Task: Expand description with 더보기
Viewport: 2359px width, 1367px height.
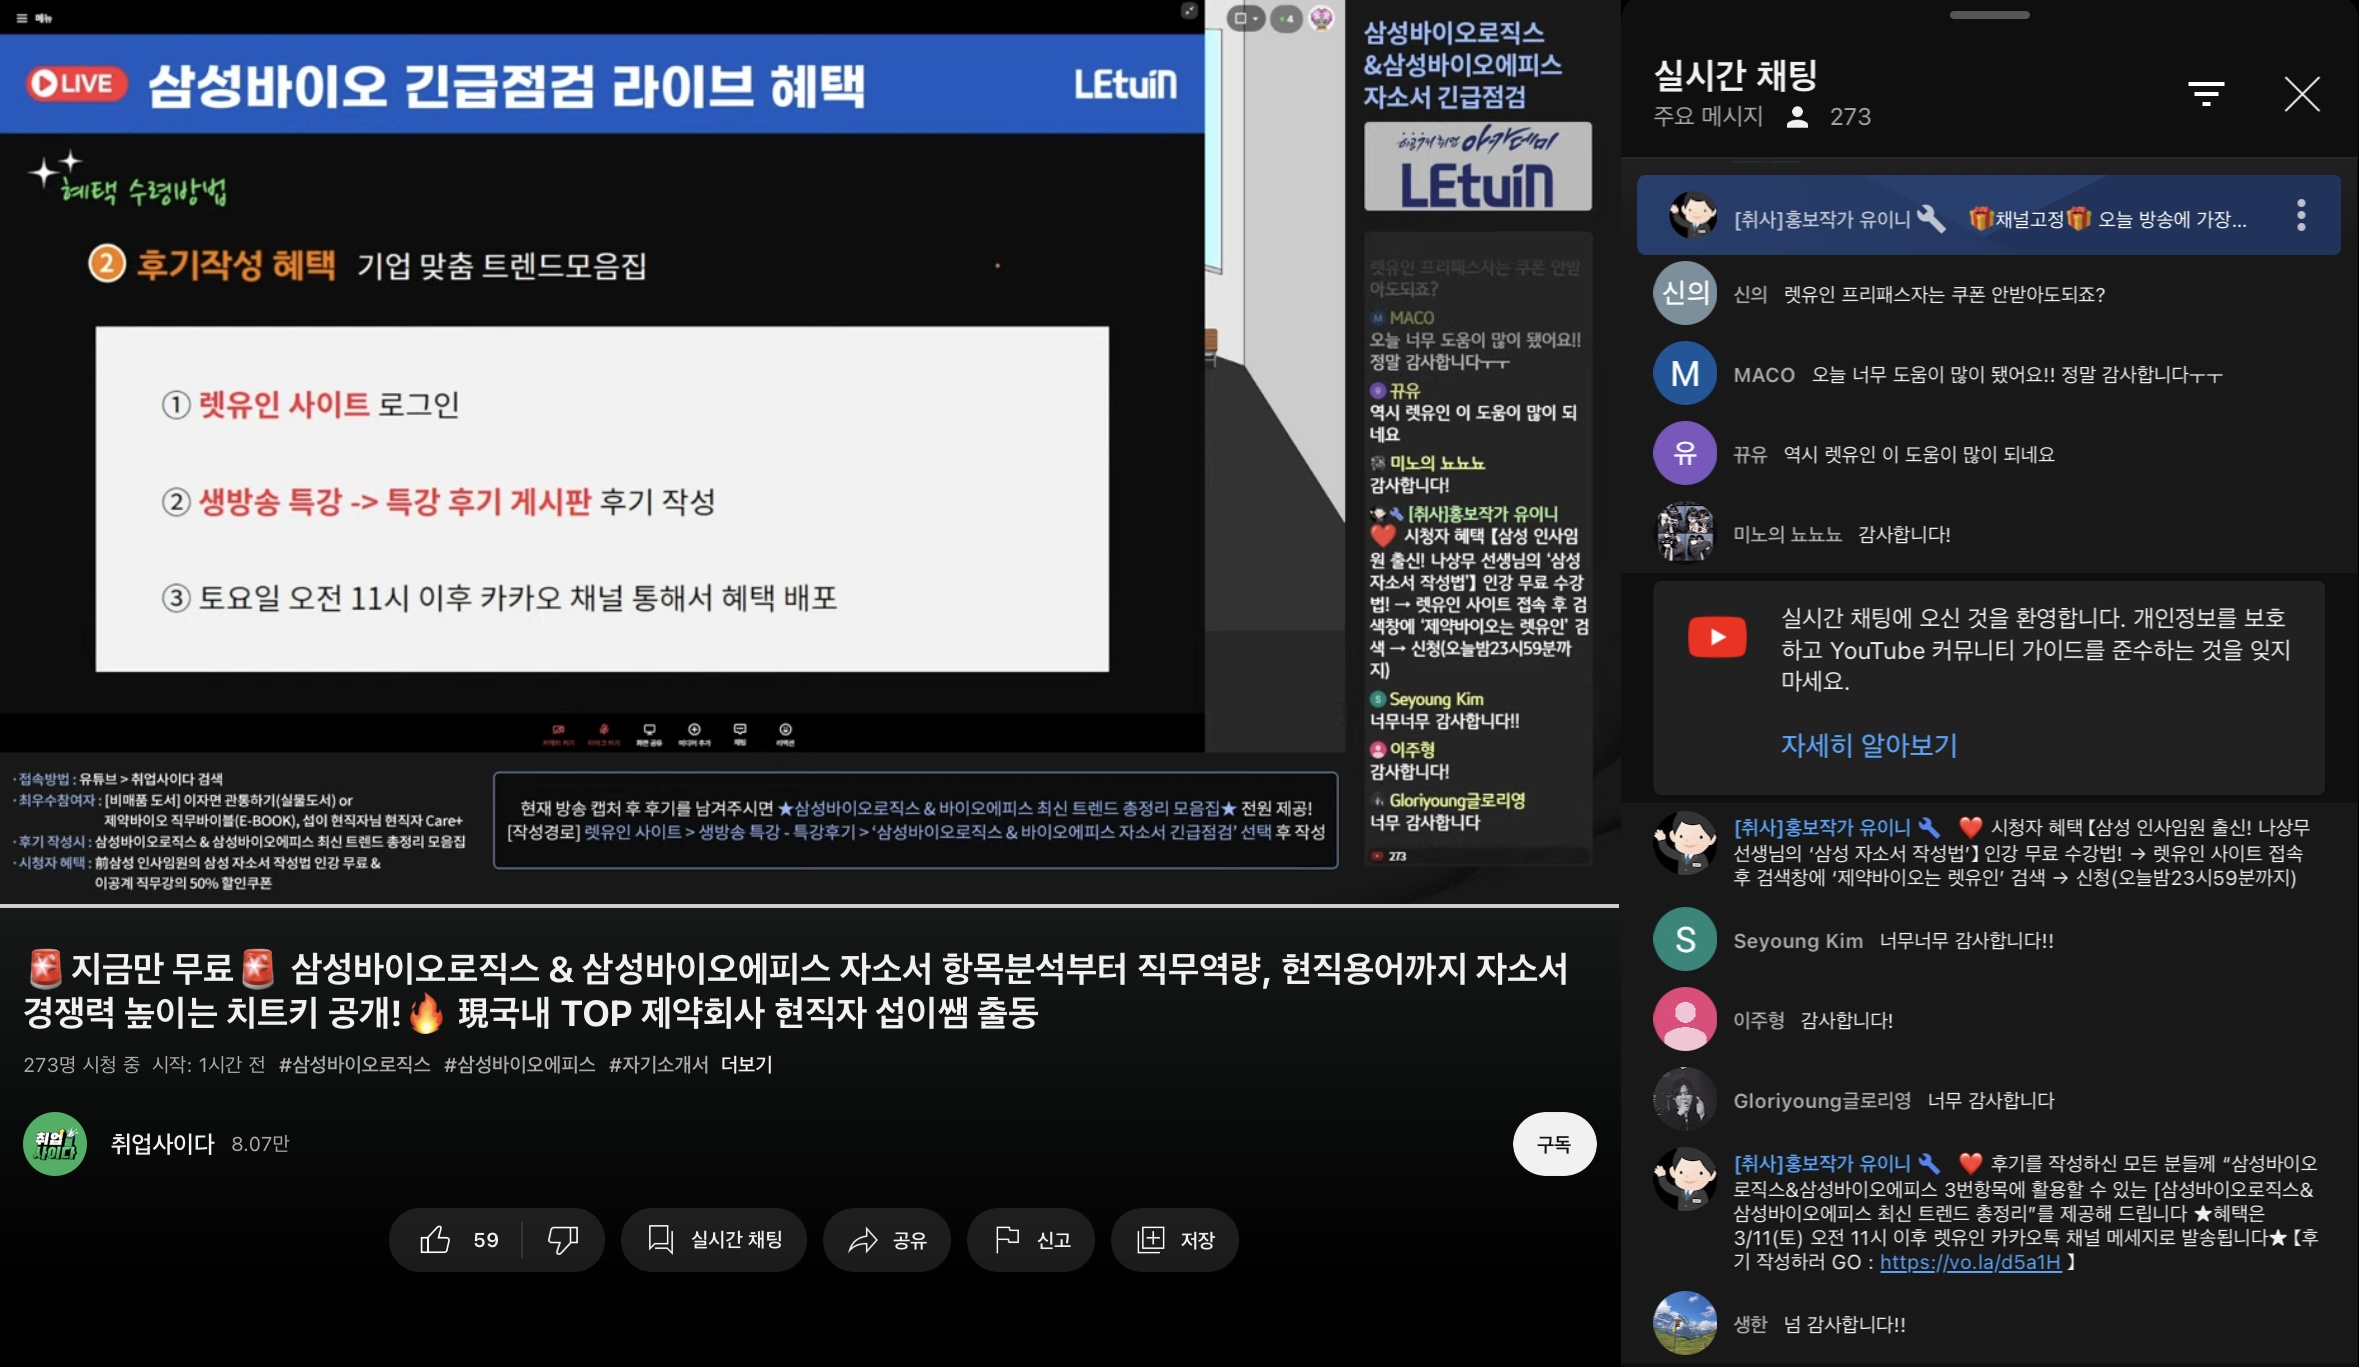Action: pos(746,1065)
